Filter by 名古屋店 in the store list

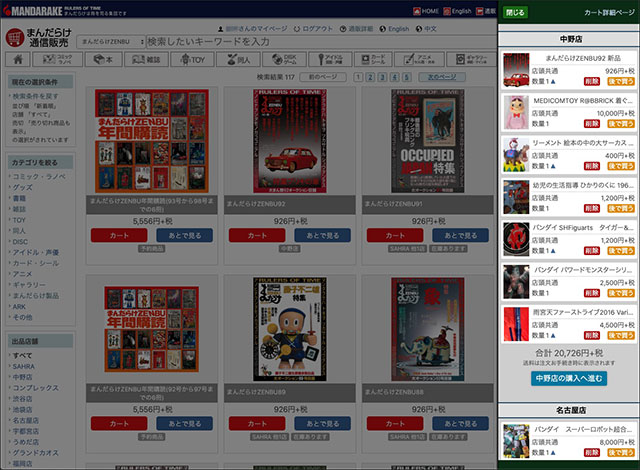[x=25, y=420]
